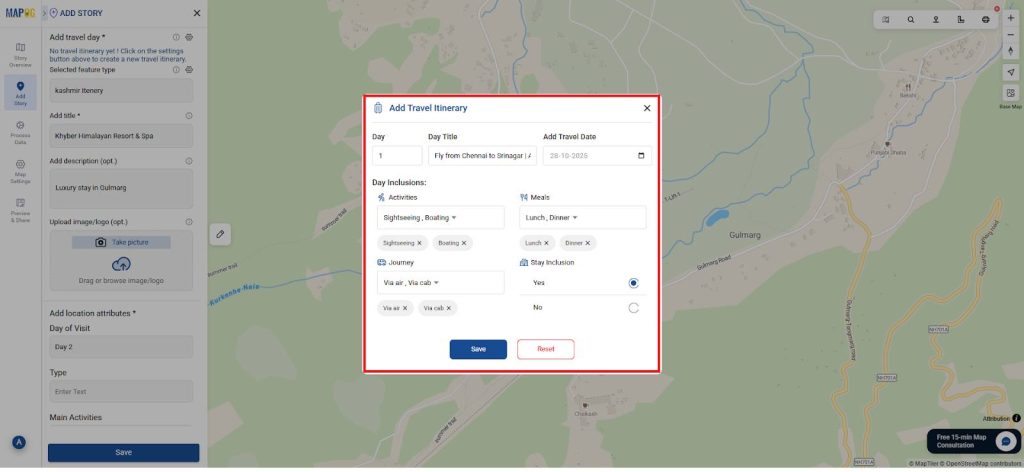Save the travel itinerary
This screenshot has height=472, width=1024.
pos(478,349)
